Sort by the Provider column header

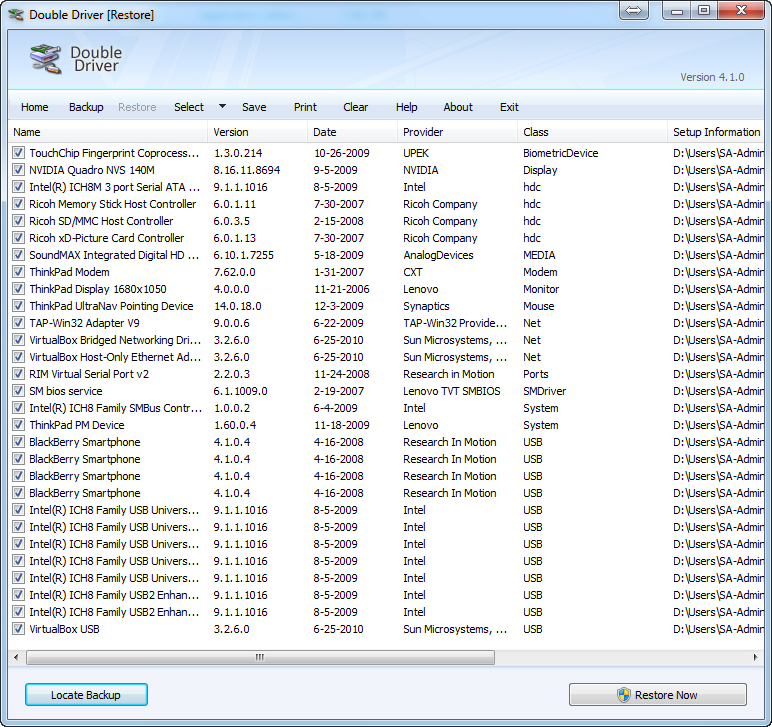click(x=457, y=132)
